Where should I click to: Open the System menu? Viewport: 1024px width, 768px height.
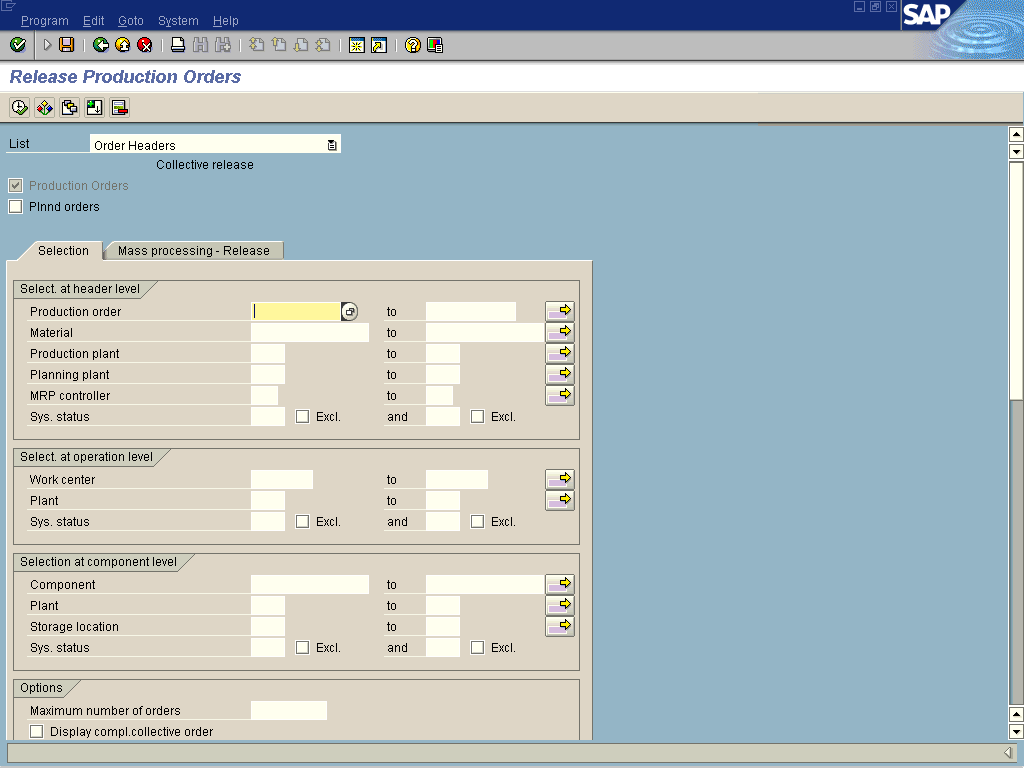coord(178,21)
